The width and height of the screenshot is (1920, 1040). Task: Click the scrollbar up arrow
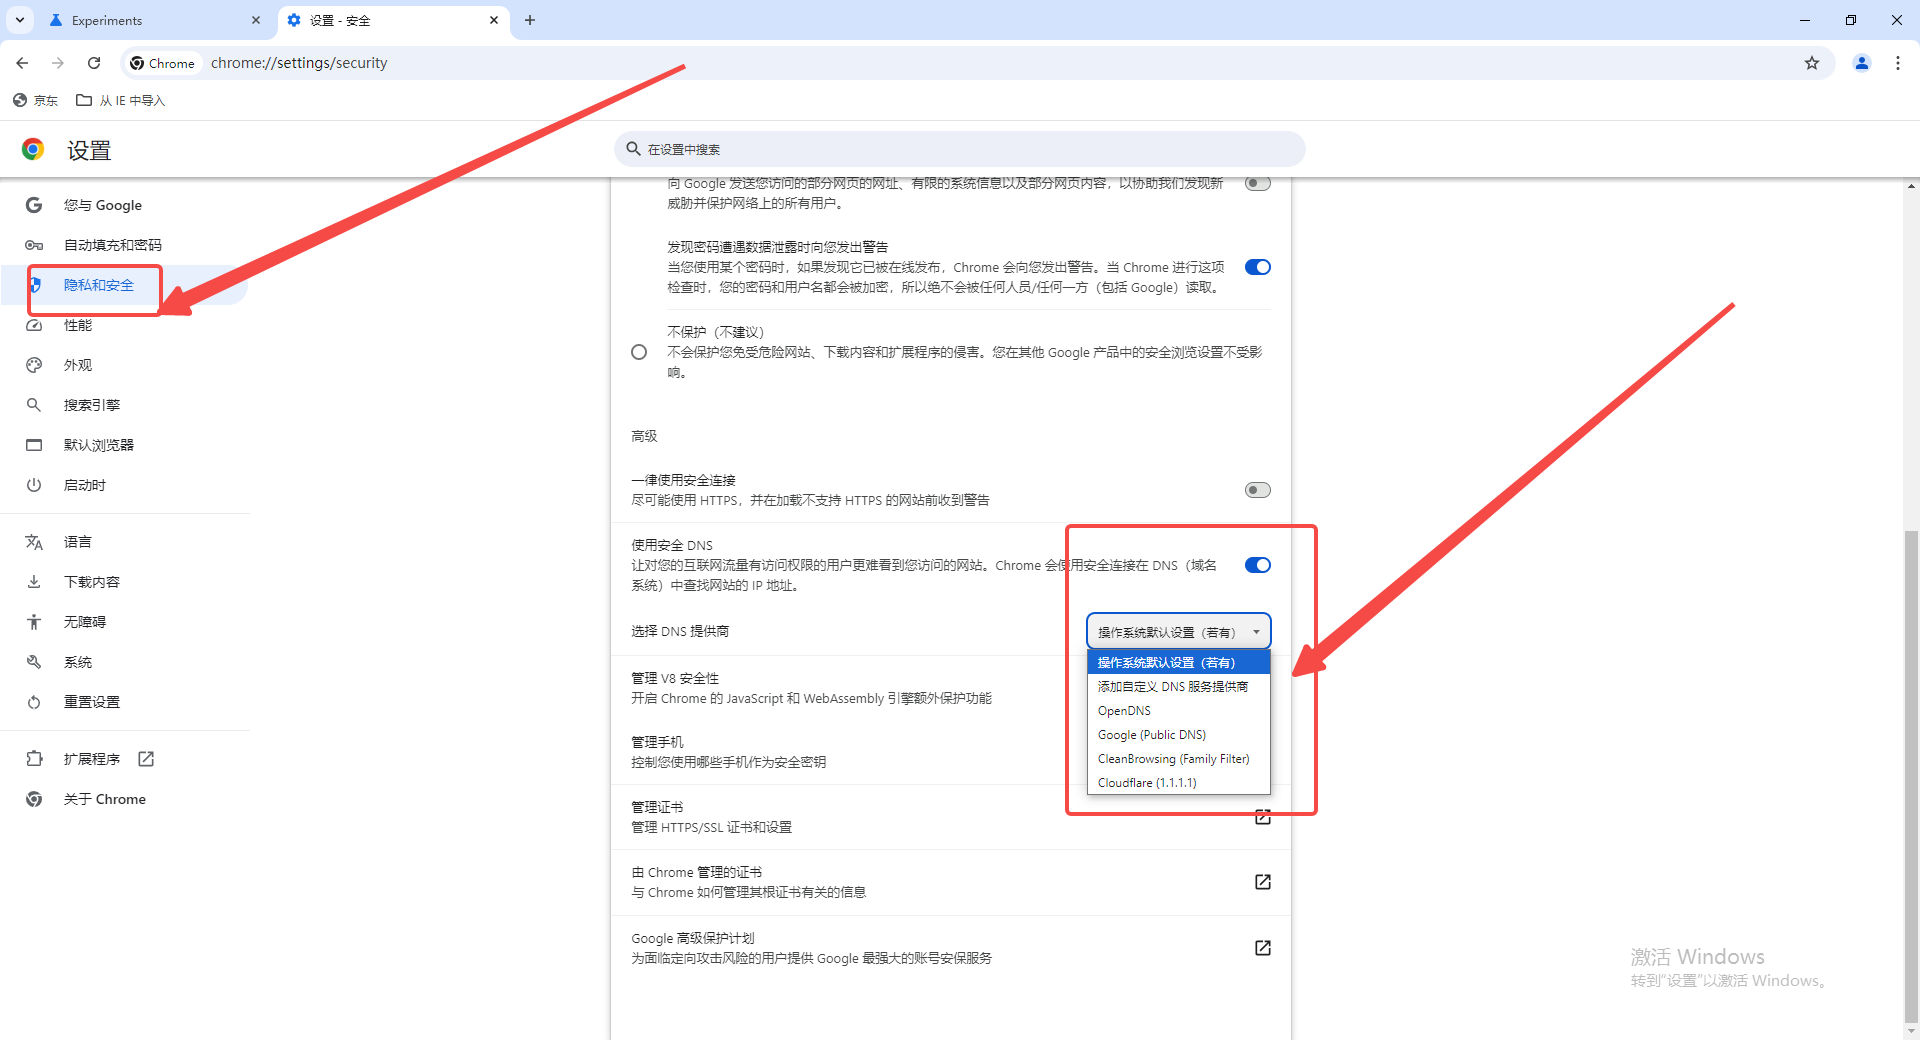[x=1911, y=186]
